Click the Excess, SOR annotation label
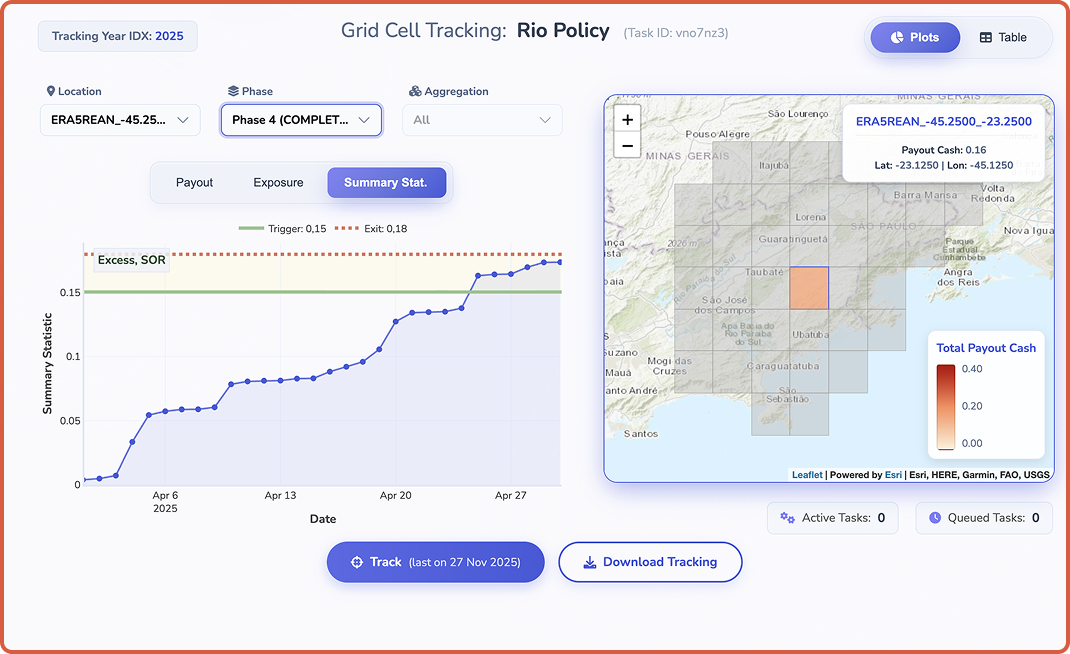Screen dimensions: 1070x654 point(131,260)
